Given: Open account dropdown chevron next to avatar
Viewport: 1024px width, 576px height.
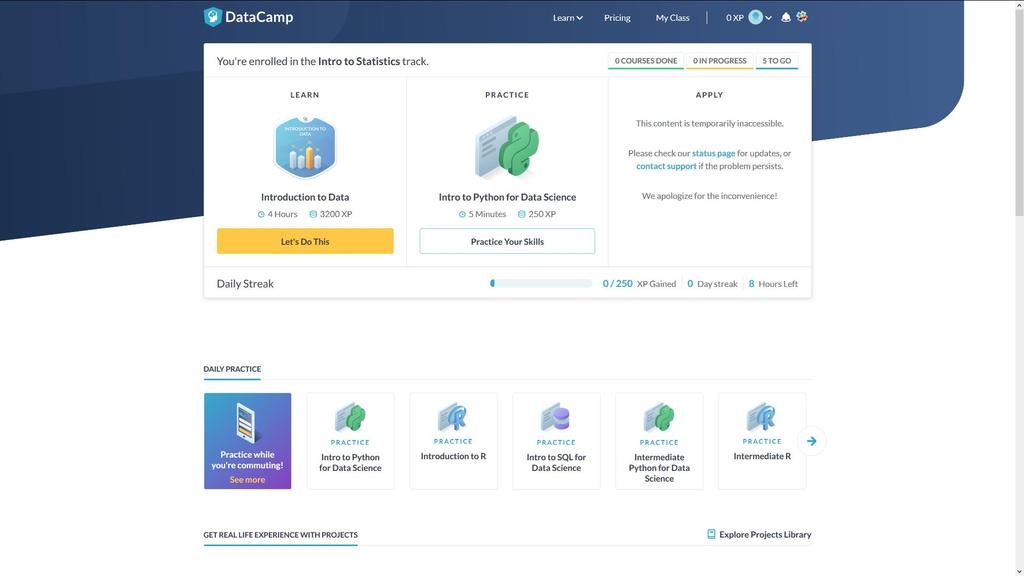Looking at the screenshot, I should click(769, 18).
